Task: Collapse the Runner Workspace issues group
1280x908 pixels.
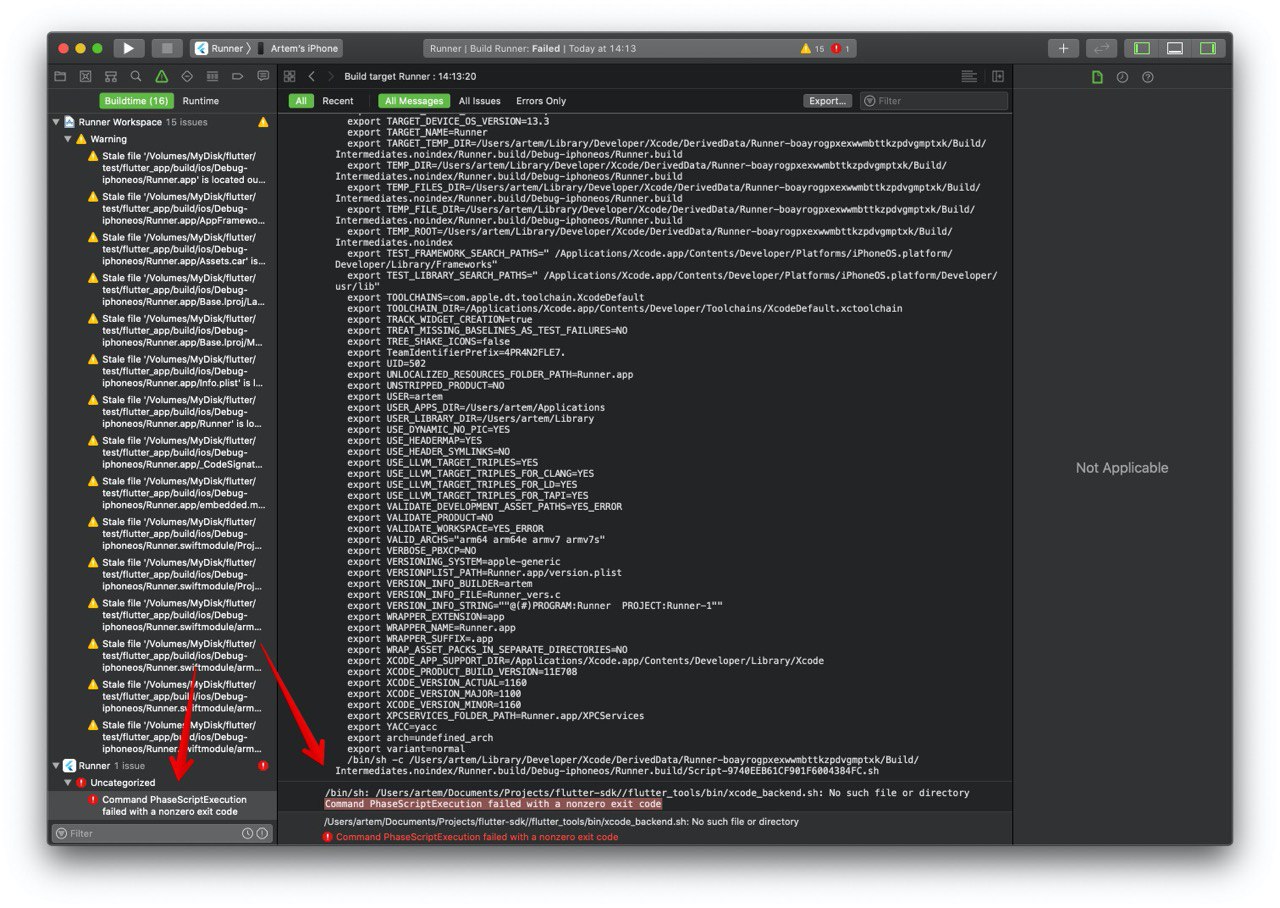Action: pos(56,122)
